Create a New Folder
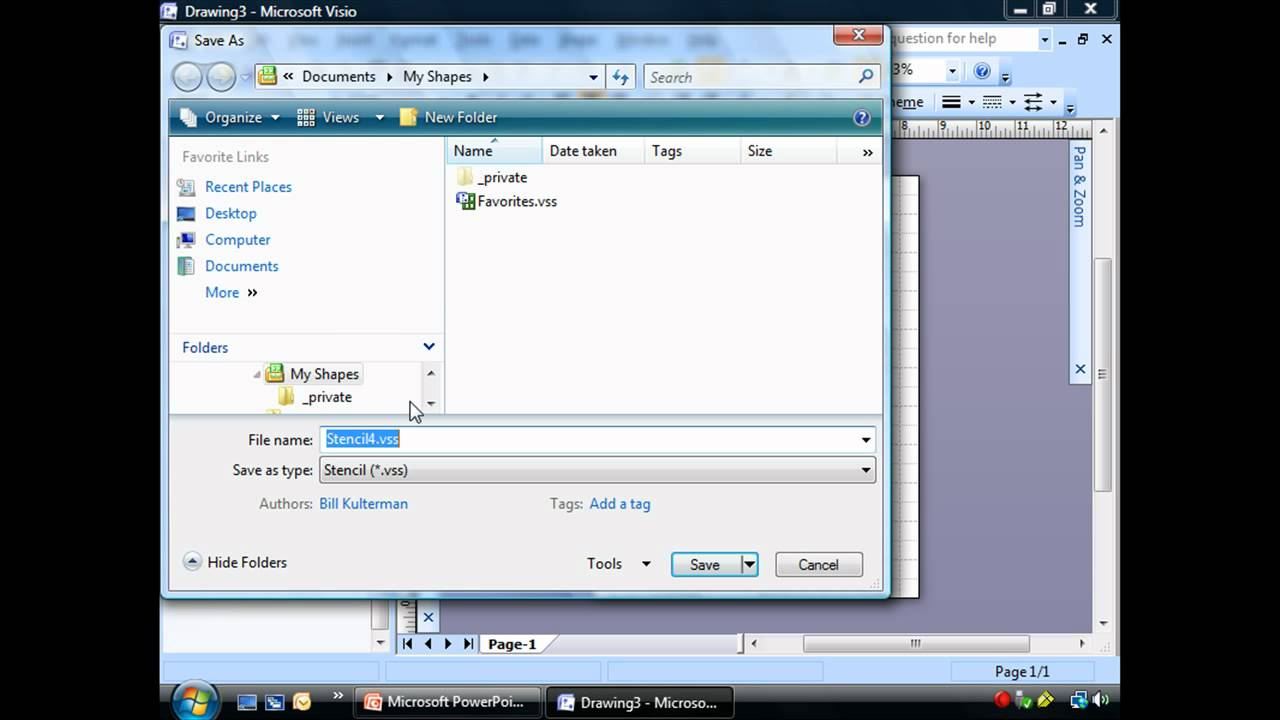 pos(449,117)
